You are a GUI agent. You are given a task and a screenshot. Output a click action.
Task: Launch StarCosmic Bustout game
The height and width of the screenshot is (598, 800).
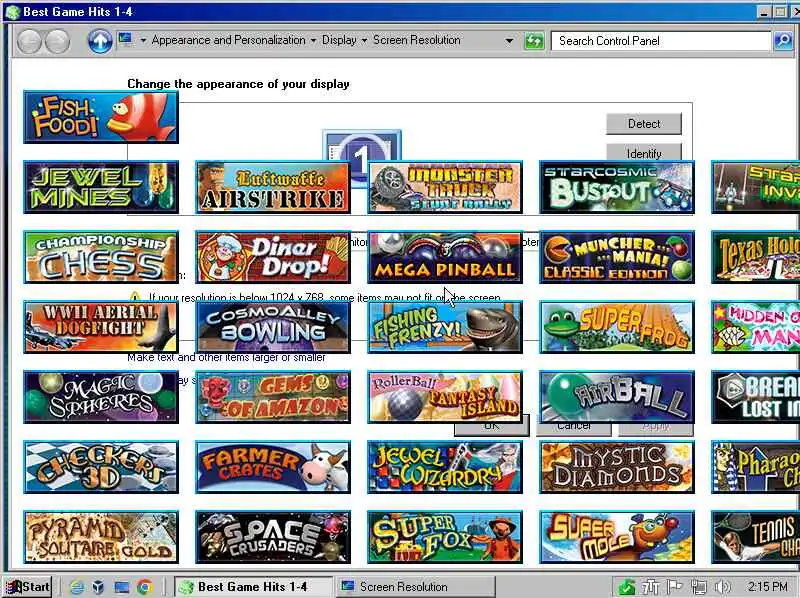617,187
